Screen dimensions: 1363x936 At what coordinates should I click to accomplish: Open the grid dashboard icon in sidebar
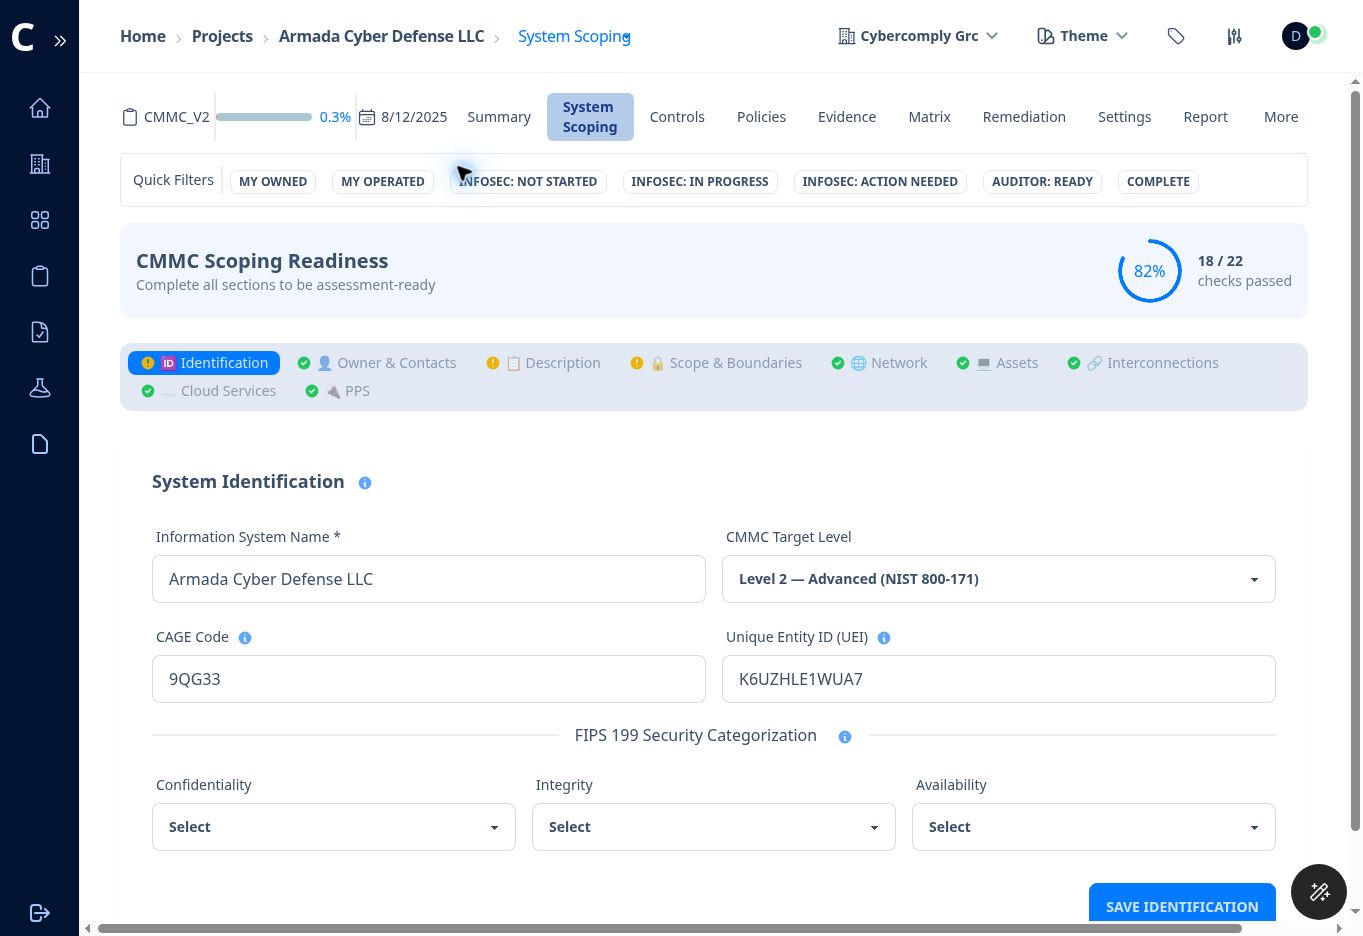pyautogui.click(x=40, y=220)
